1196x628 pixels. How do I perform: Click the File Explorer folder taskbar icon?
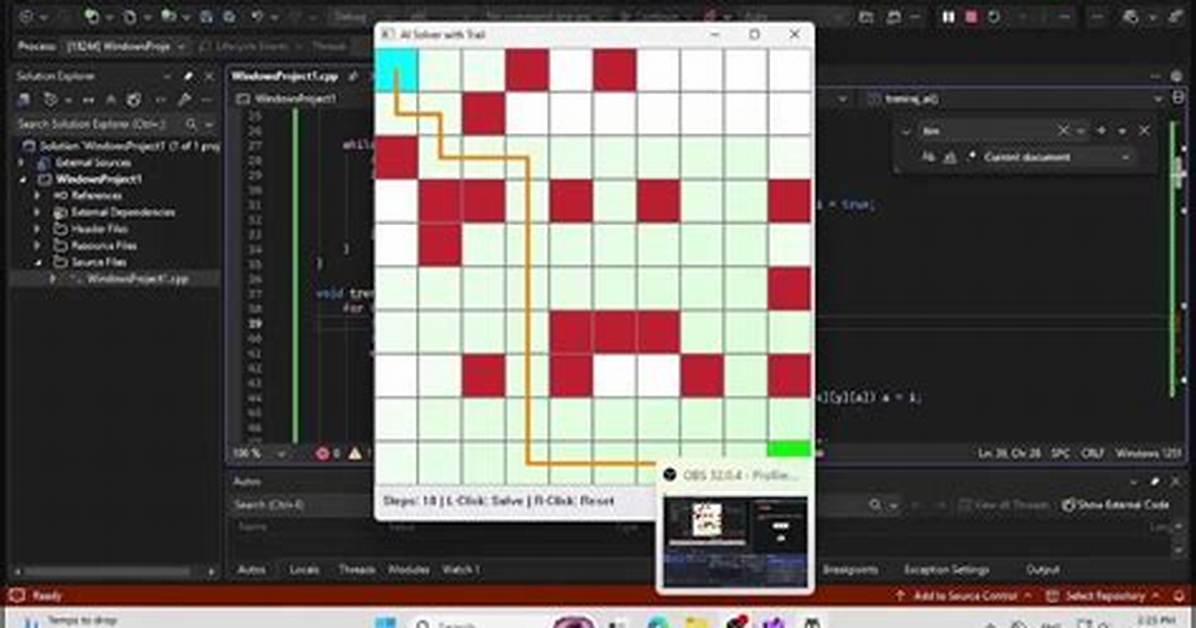point(696,623)
